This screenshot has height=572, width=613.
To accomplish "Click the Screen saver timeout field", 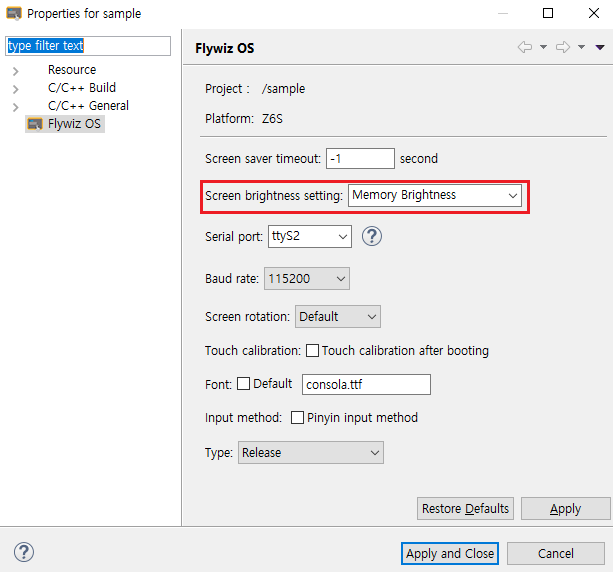I will pyautogui.click(x=360, y=158).
